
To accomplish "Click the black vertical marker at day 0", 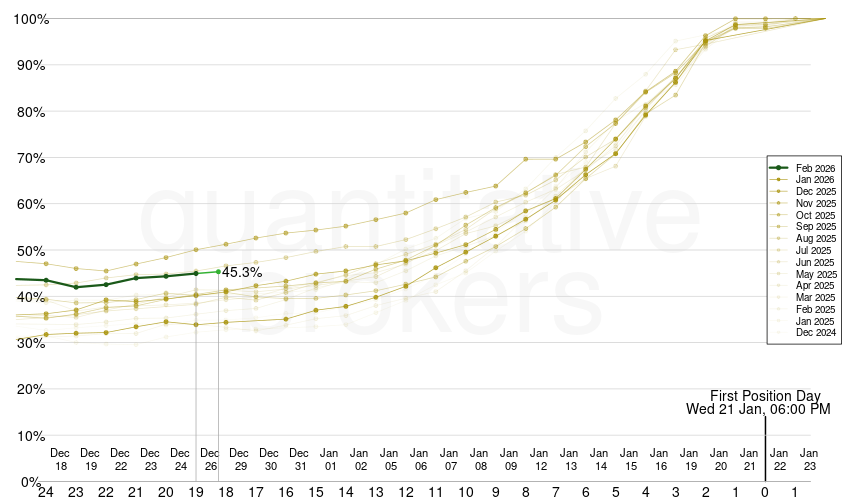I will (x=765, y=450).
